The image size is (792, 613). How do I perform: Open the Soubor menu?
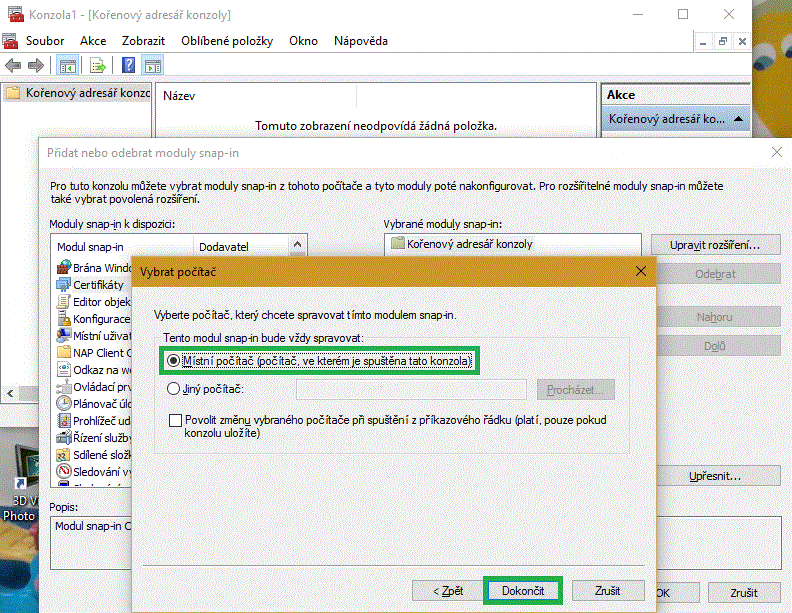pyautogui.click(x=45, y=41)
